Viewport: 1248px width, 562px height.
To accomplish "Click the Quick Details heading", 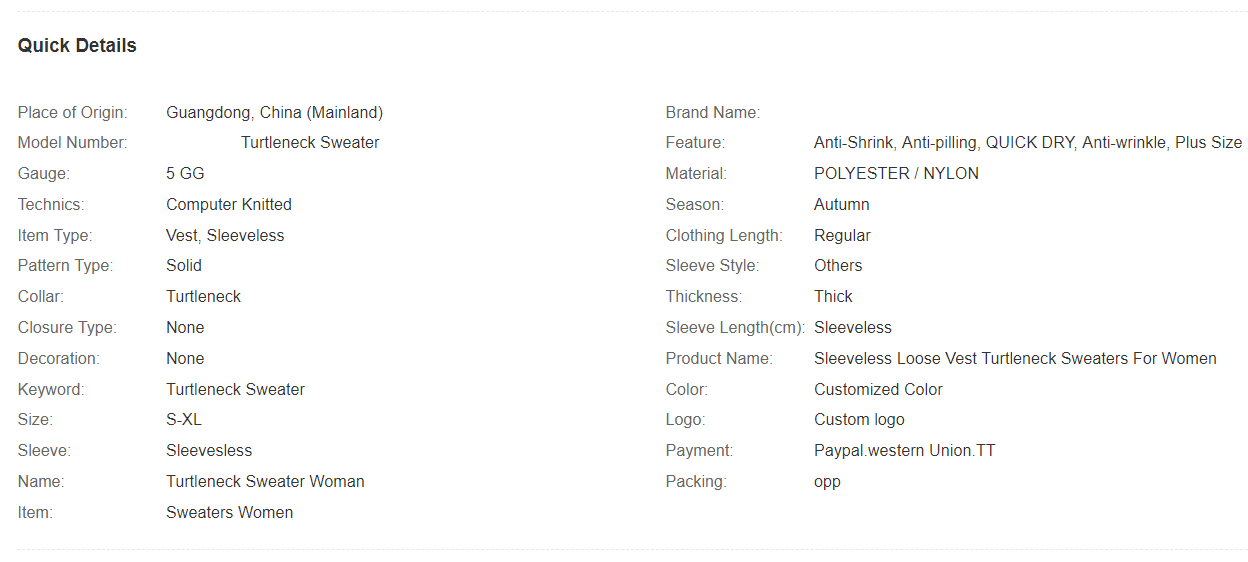I will tap(77, 46).
